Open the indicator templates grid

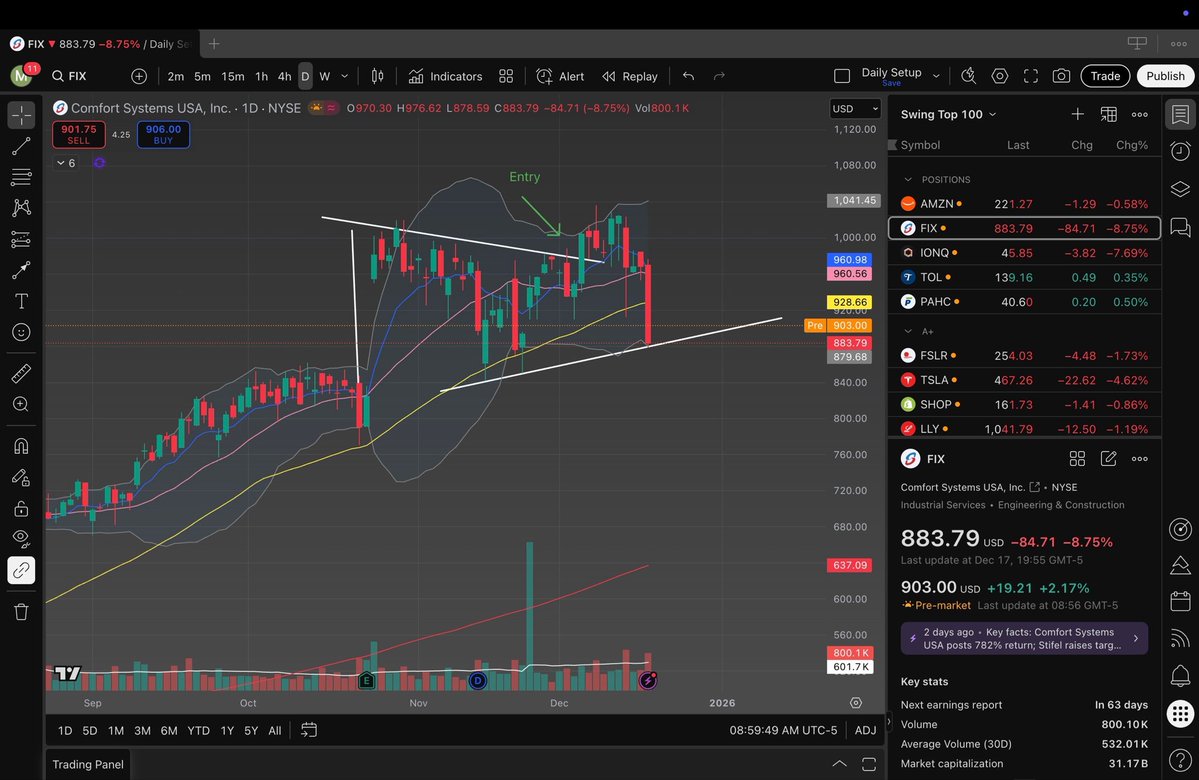(x=506, y=76)
